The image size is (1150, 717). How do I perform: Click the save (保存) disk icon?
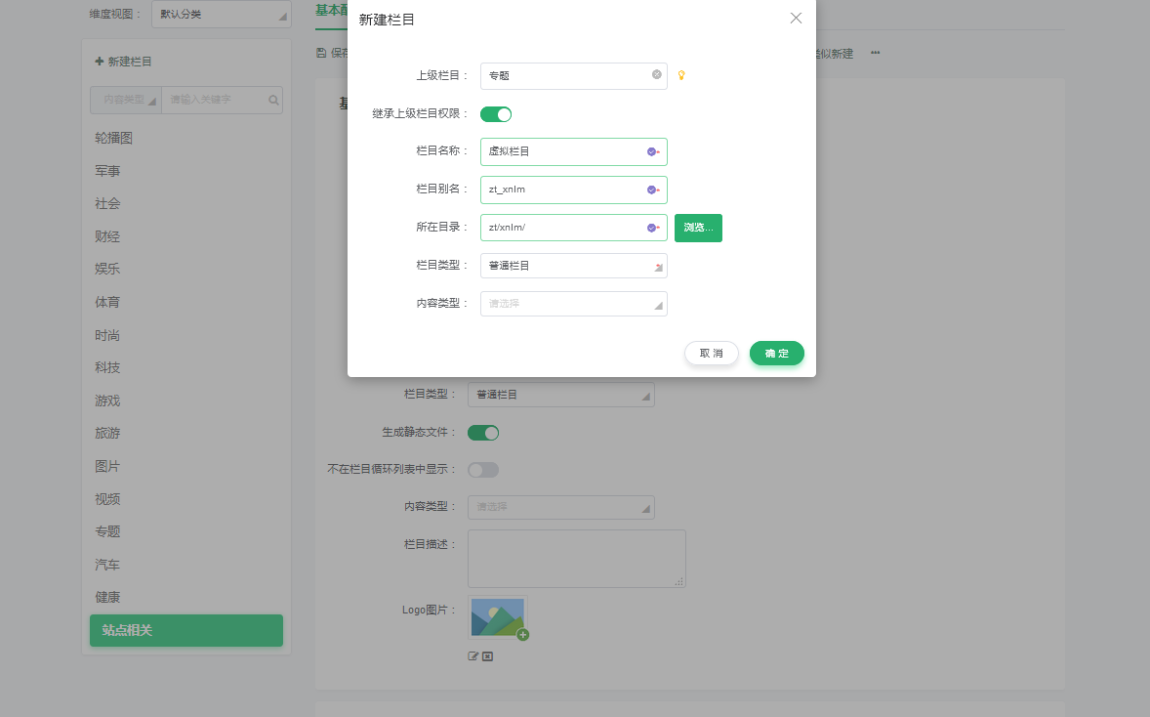319,51
